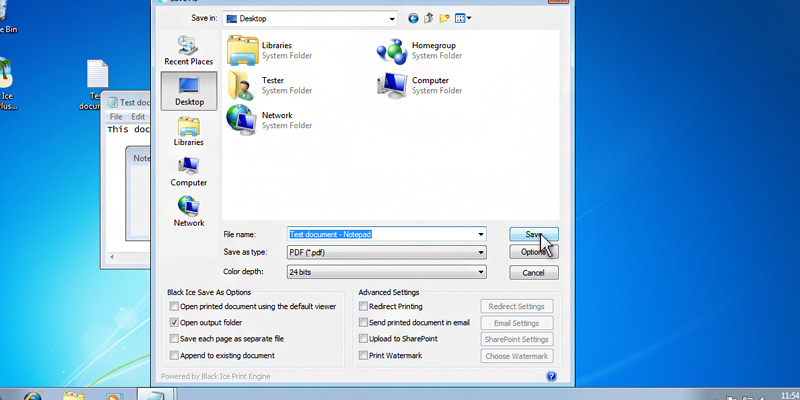Click the Homegroup system folder icon
The width and height of the screenshot is (800, 400).
coord(391,51)
